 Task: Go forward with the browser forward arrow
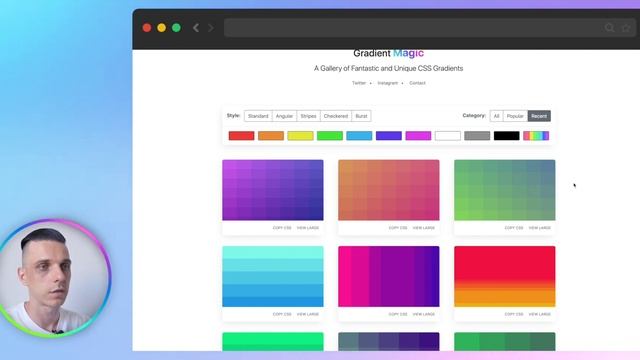tap(211, 28)
